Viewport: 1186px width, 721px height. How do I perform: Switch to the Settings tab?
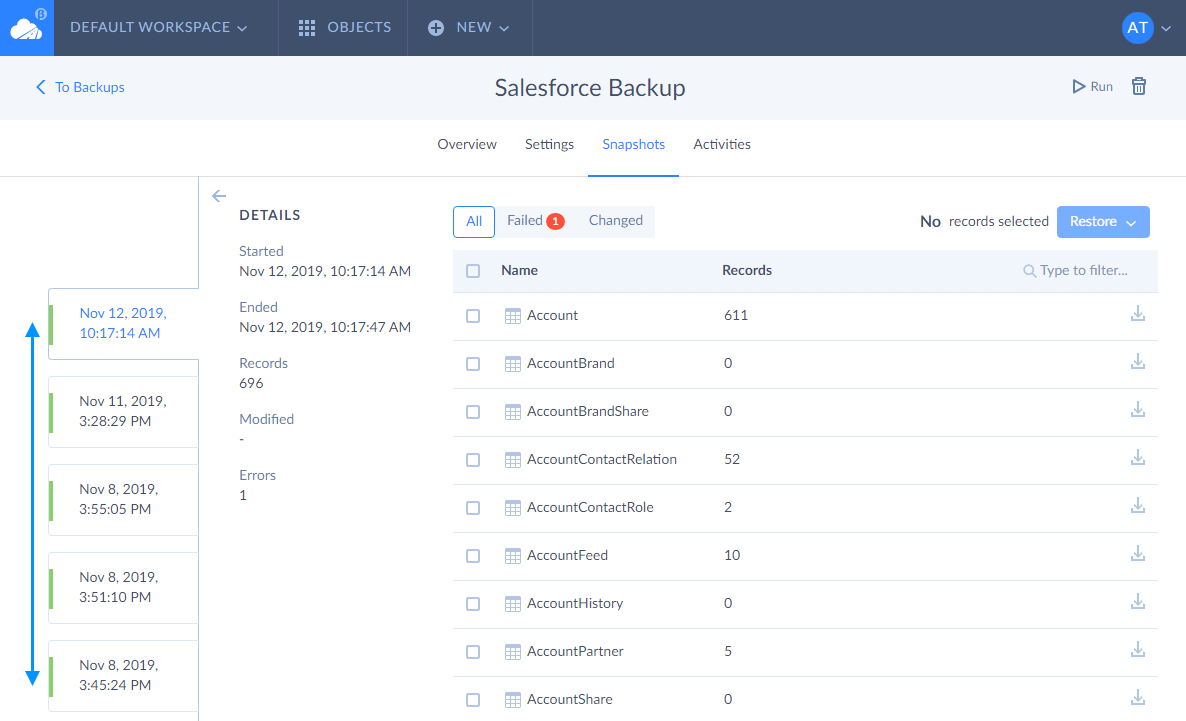[x=549, y=145]
